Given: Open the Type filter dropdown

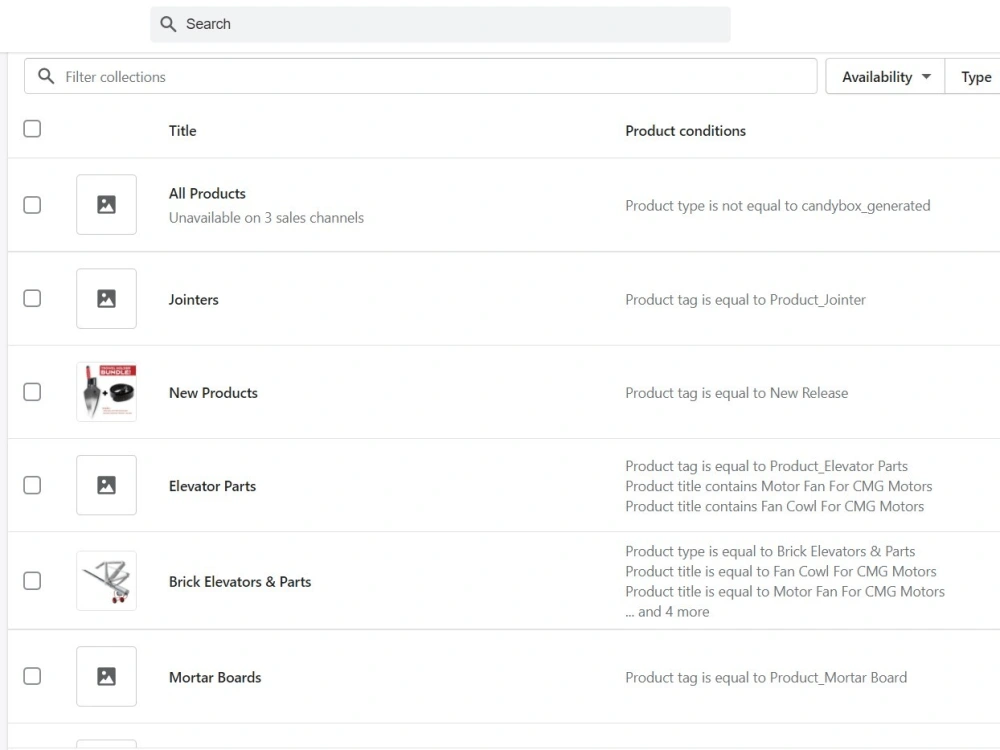Looking at the screenshot, I should 973,77.
